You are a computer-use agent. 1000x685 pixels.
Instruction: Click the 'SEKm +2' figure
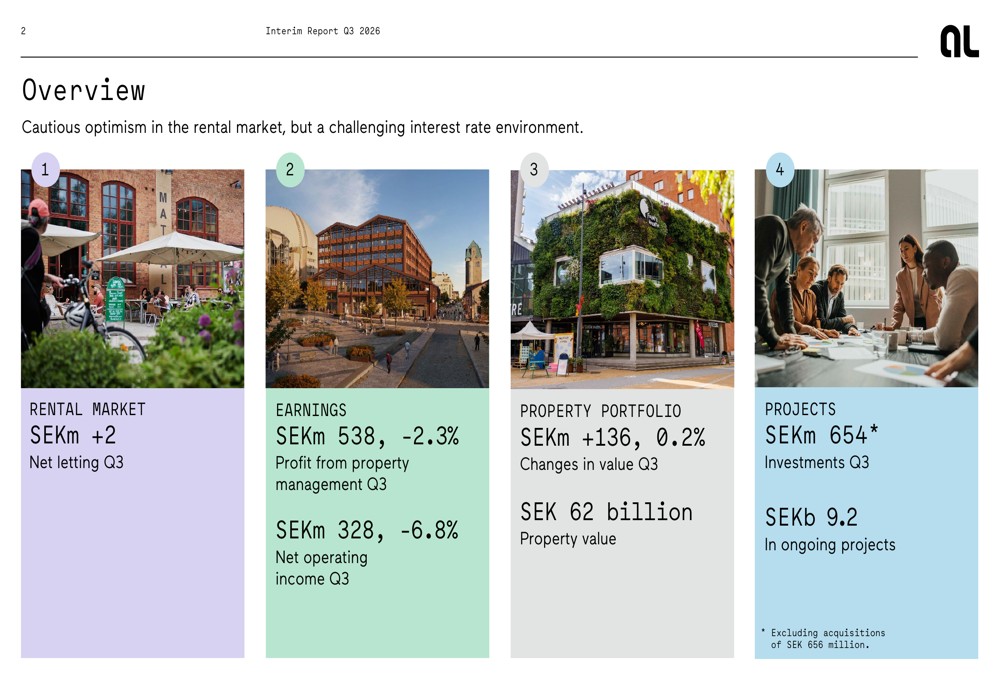73,436
